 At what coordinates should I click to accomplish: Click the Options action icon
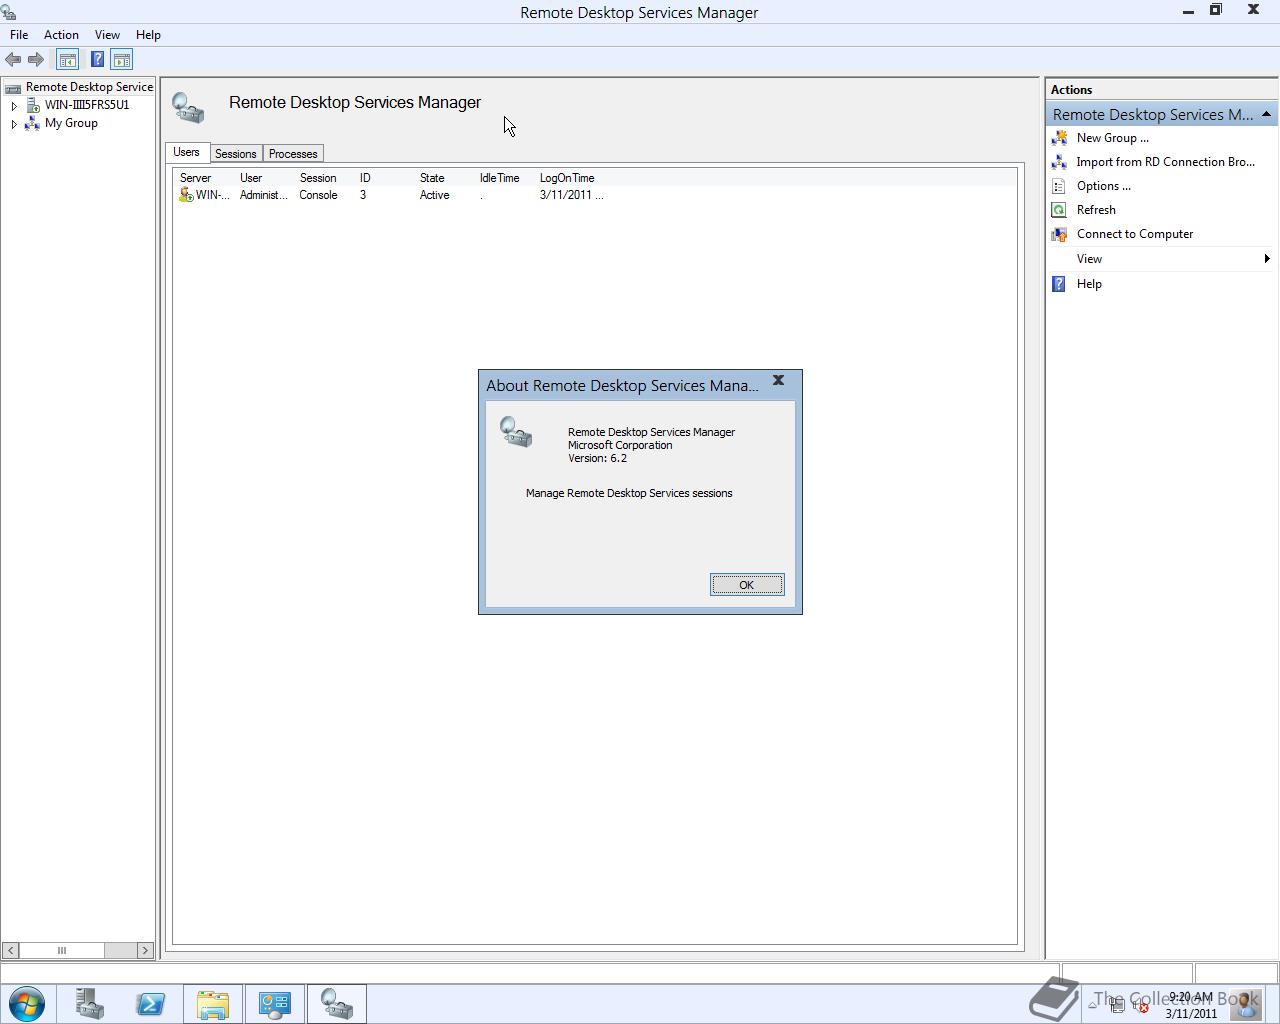click(1059, 186)
